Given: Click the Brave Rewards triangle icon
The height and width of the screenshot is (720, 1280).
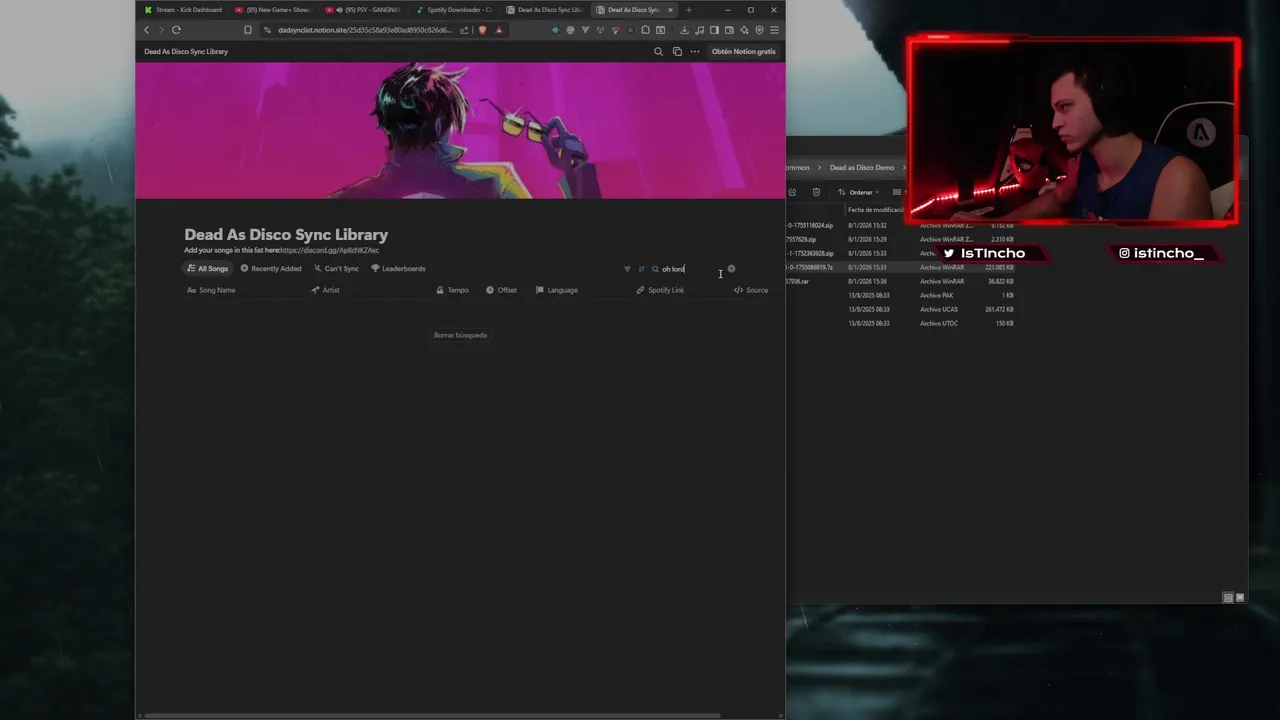Looking at the screenshot, I should click(499, 30).
